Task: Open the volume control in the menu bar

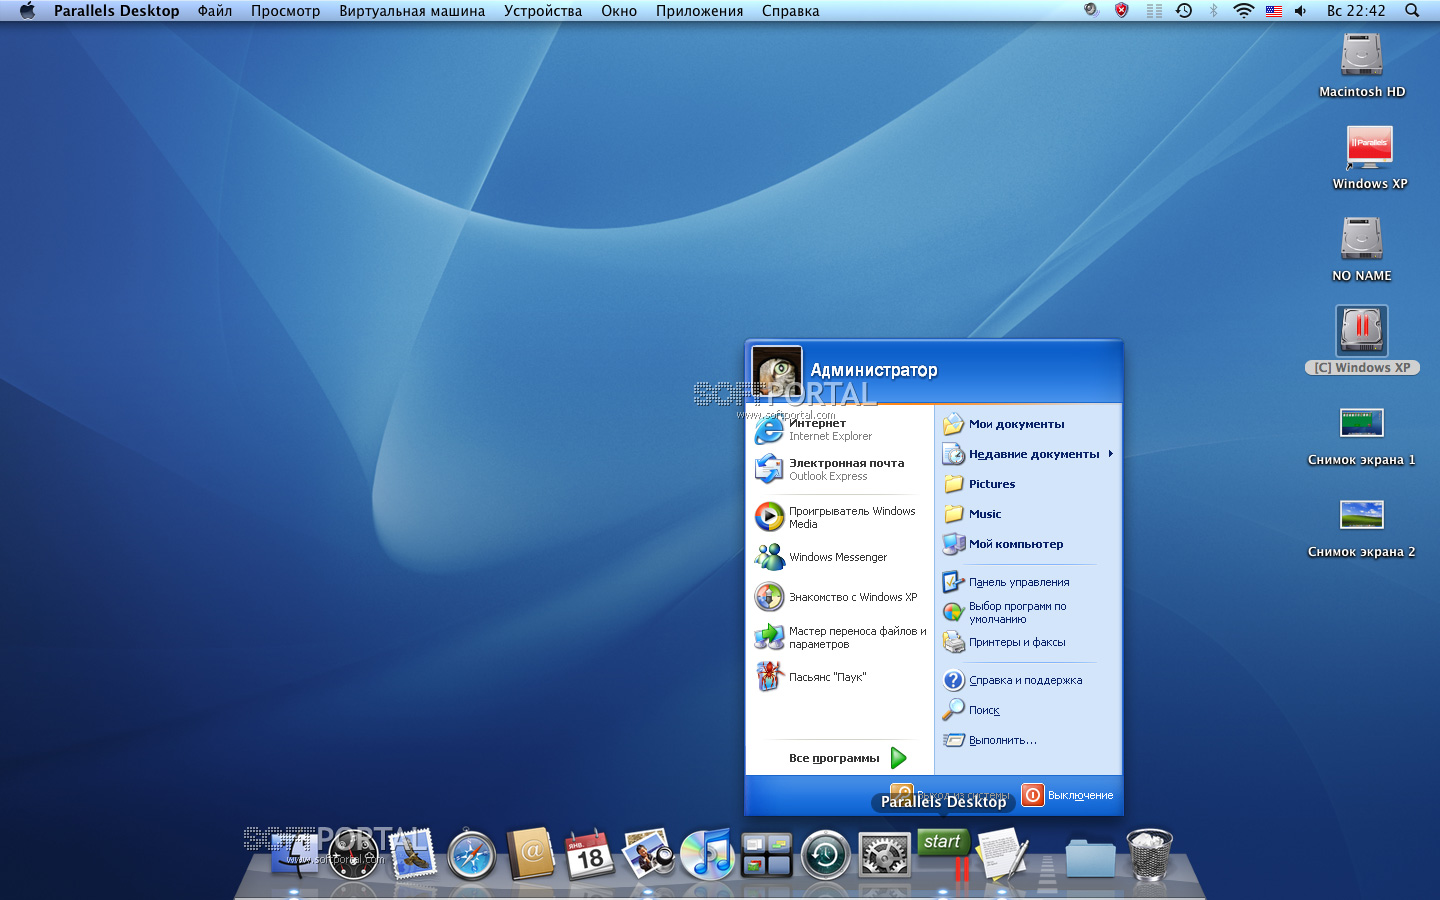Action: [1300, 11]
